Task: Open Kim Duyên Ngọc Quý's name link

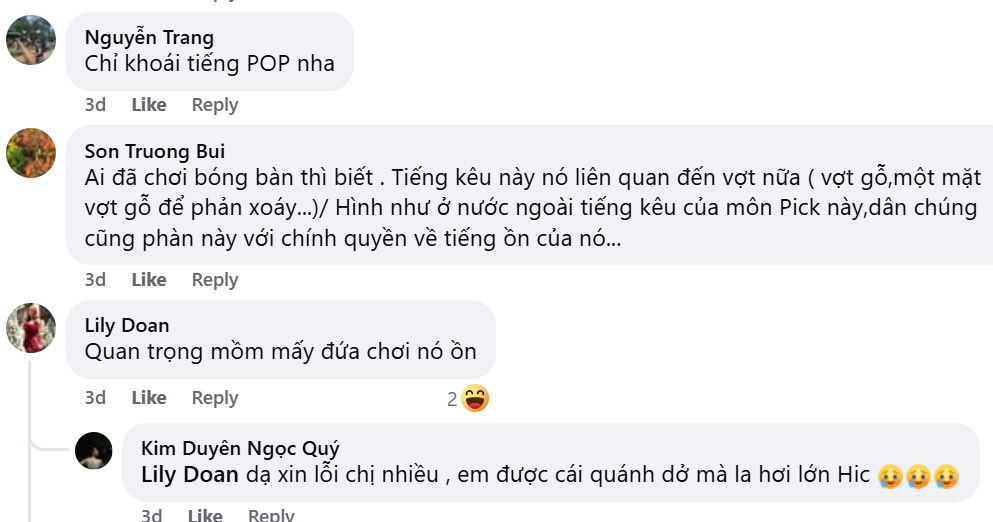Action: (240, 449)
